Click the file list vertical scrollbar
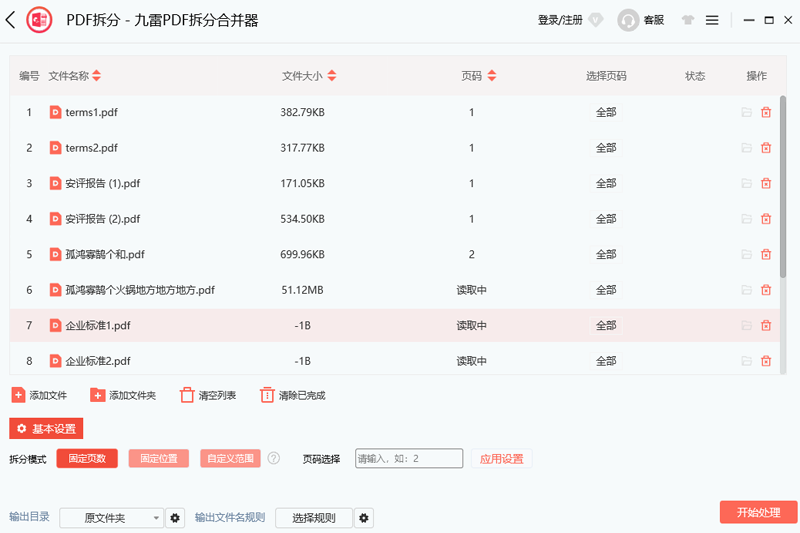800x533 pixels. click(x=783, y=187)
